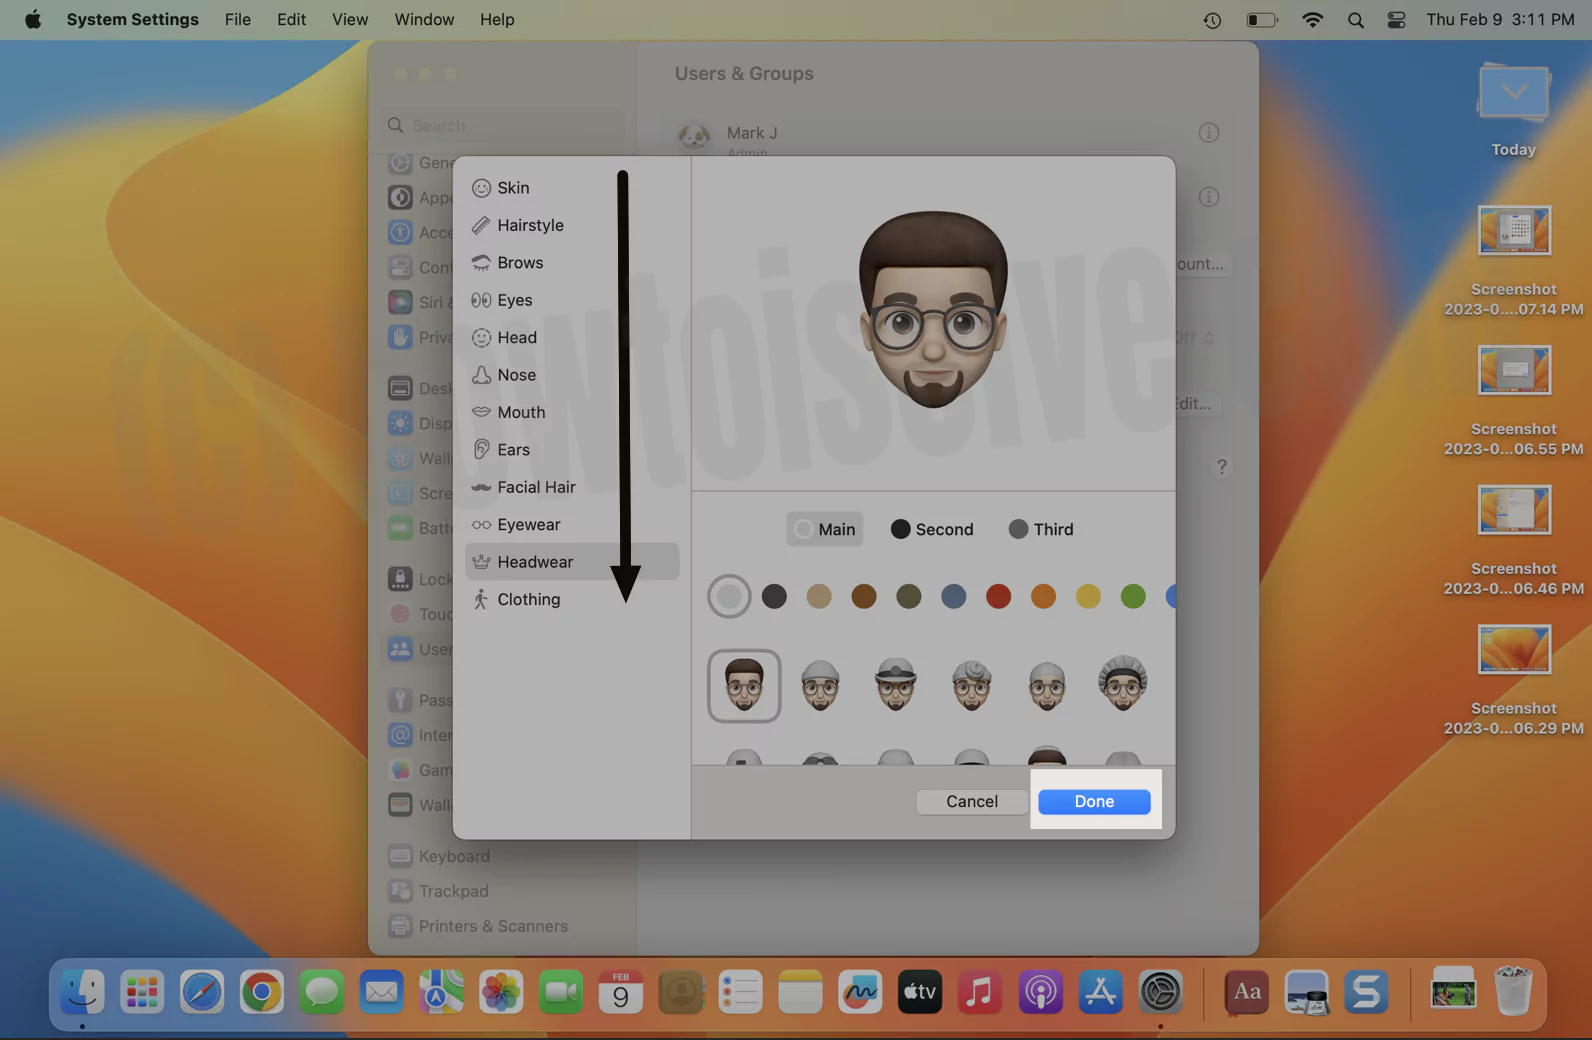
Task: Click the Wi-Fi status icon
Action: point(1313,20)
